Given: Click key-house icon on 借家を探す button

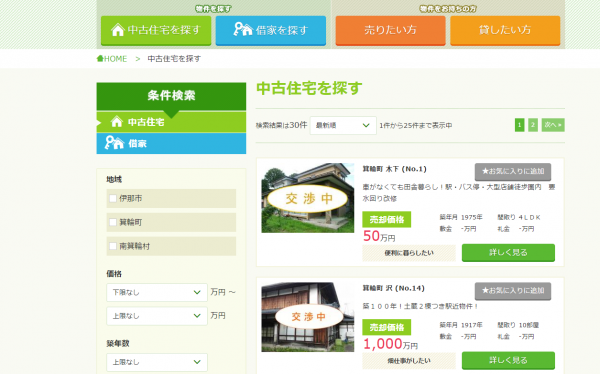Looking at the screenshot, I should [243, 29].
